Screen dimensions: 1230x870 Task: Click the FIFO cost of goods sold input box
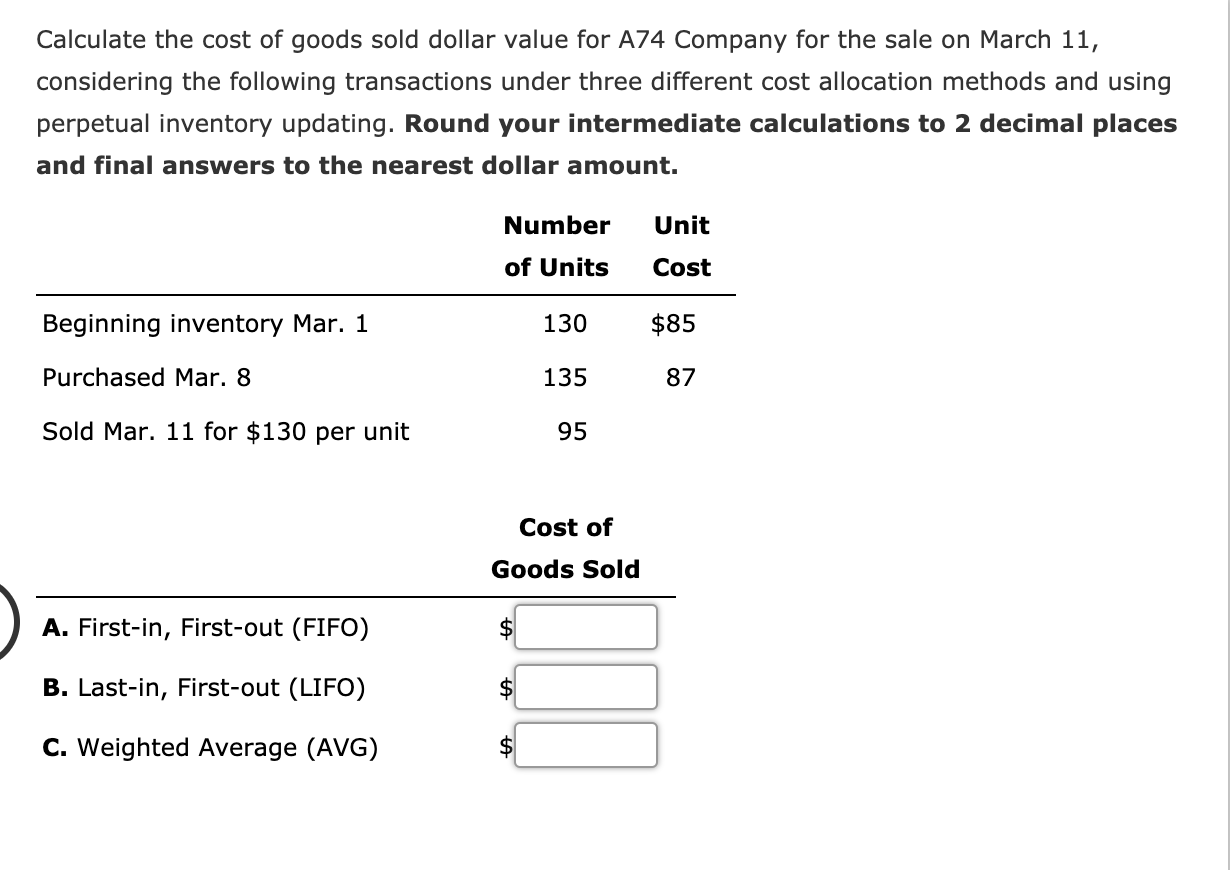click(585, 627)
